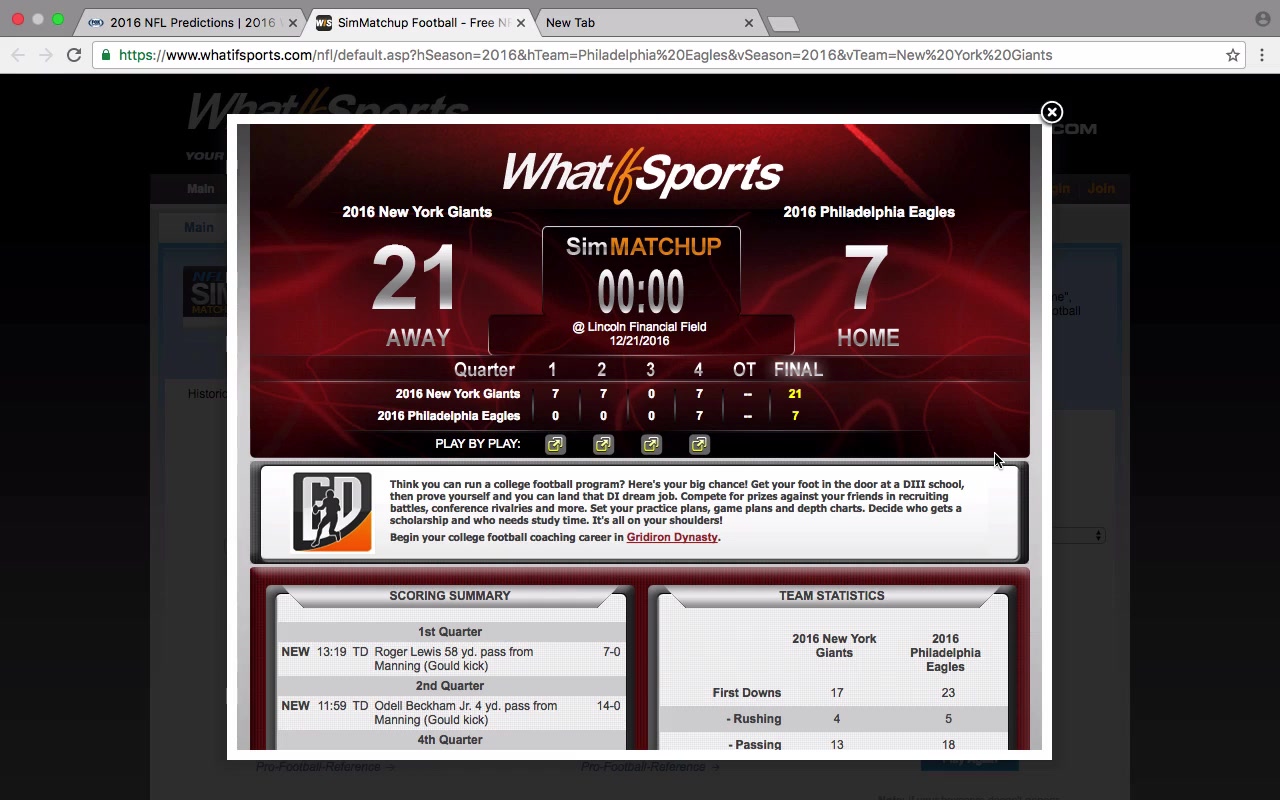1280x800 pixels.
Task: Click the 4th Quarter scoring heading
Action: [x=450, y=740]
